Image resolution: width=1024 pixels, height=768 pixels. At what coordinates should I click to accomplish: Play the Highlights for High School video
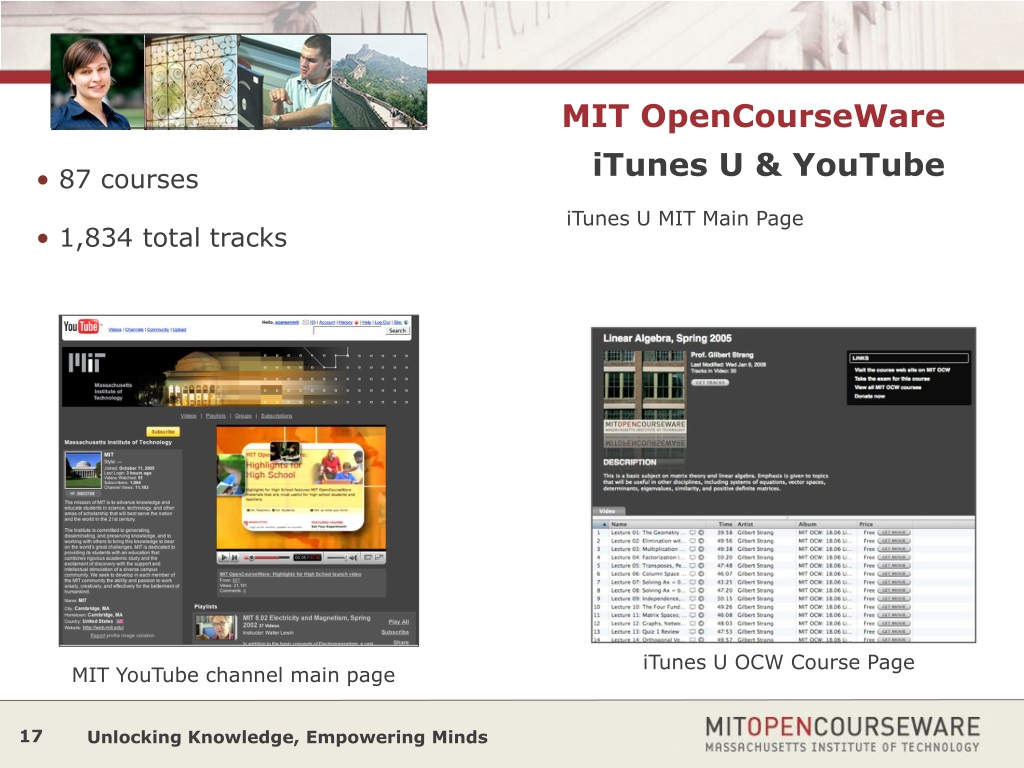click(223, 558)
